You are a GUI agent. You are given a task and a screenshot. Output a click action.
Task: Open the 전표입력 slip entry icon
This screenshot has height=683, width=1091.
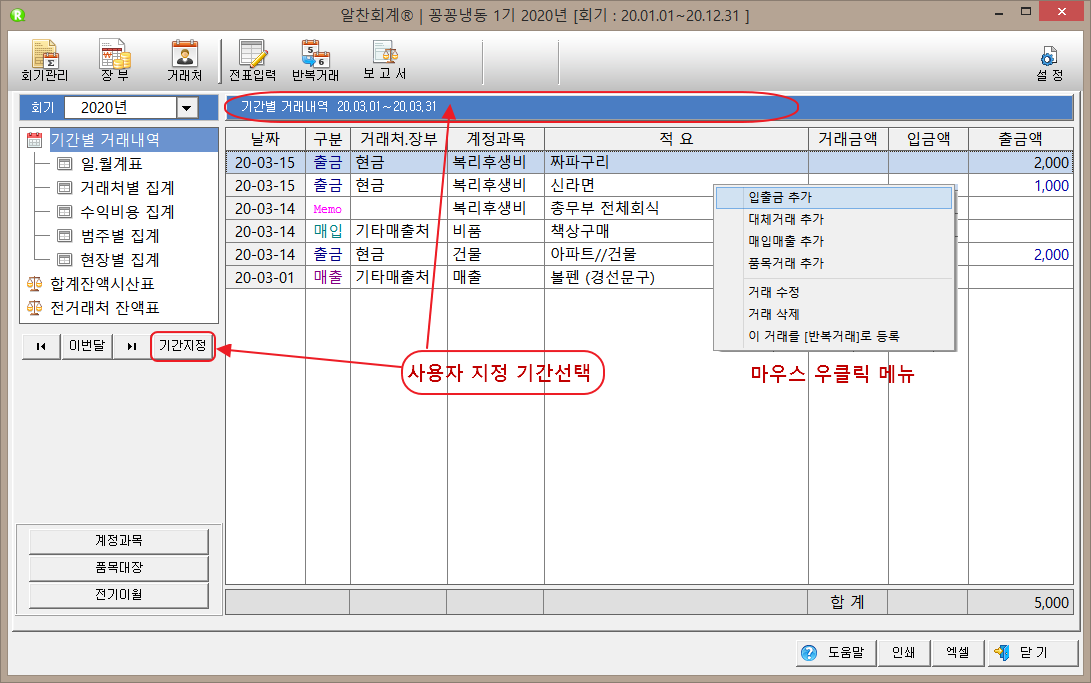point(252,61)
